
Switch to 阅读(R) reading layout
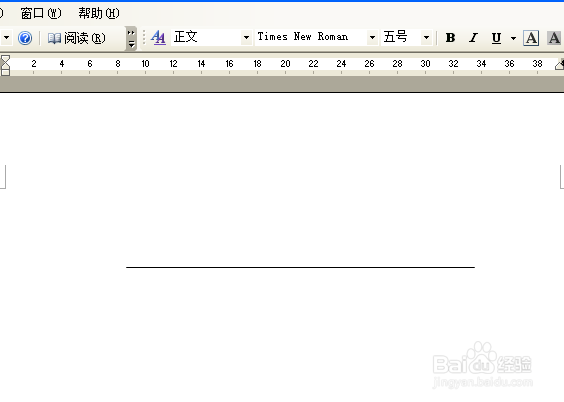[x=77, y=38]
